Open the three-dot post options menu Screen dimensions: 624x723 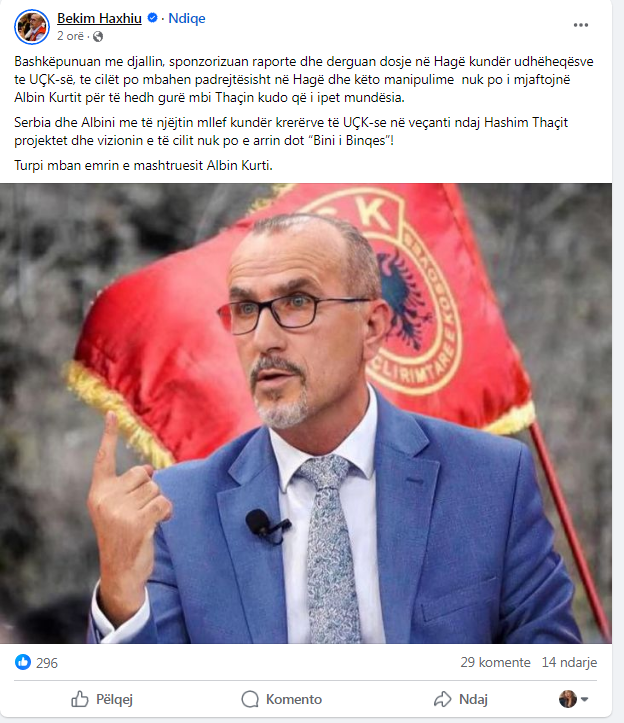581,25
